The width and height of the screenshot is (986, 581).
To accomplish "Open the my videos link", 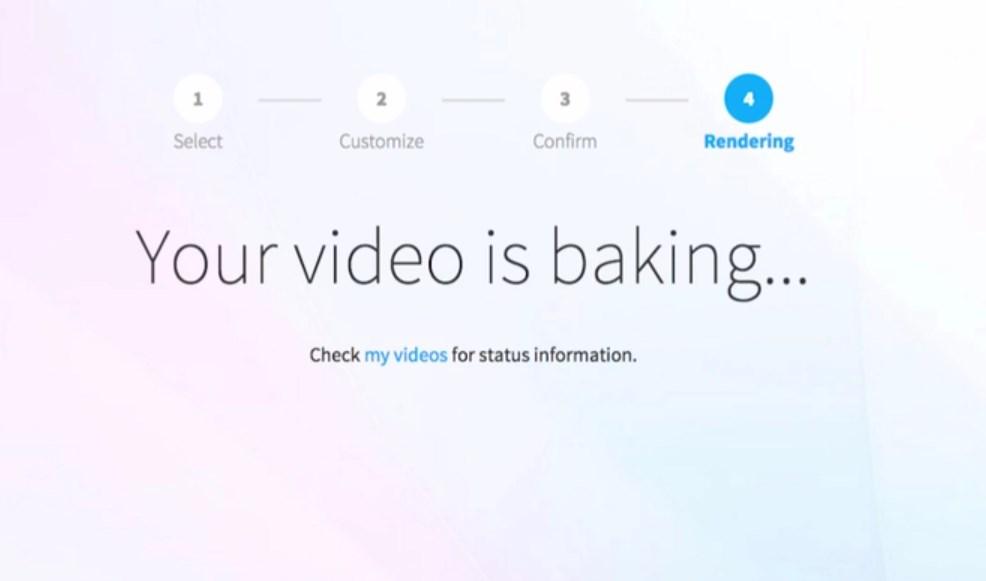I will click(406, 355).
